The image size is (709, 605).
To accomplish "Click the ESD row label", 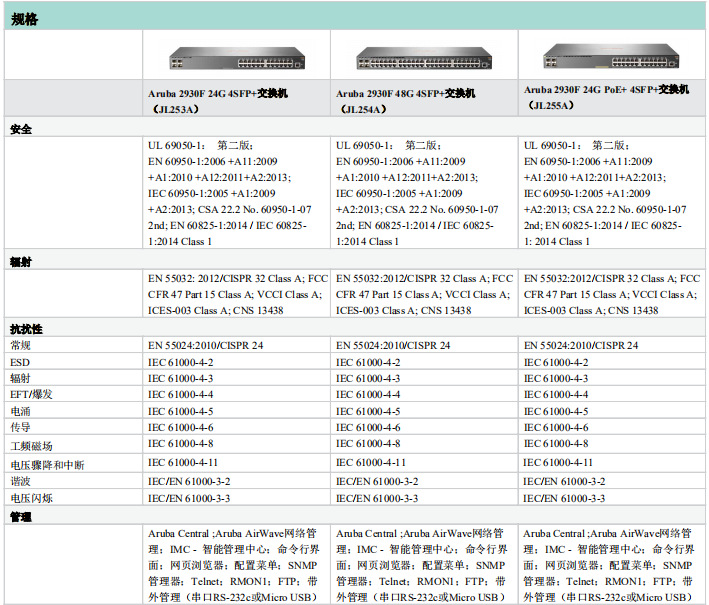I will tap(20, 363).
